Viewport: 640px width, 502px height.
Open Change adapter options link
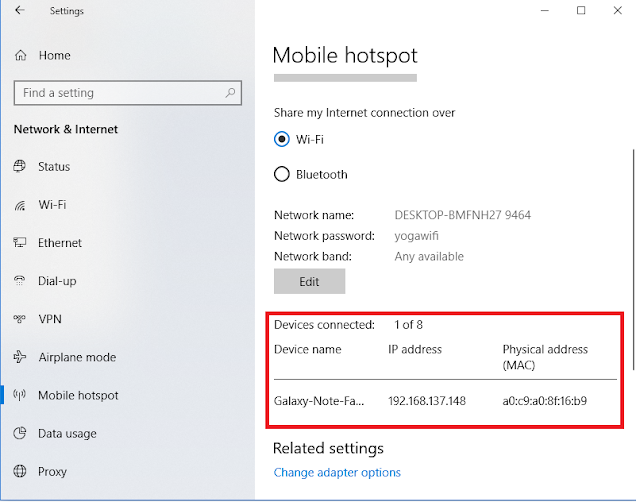(337, 472)
